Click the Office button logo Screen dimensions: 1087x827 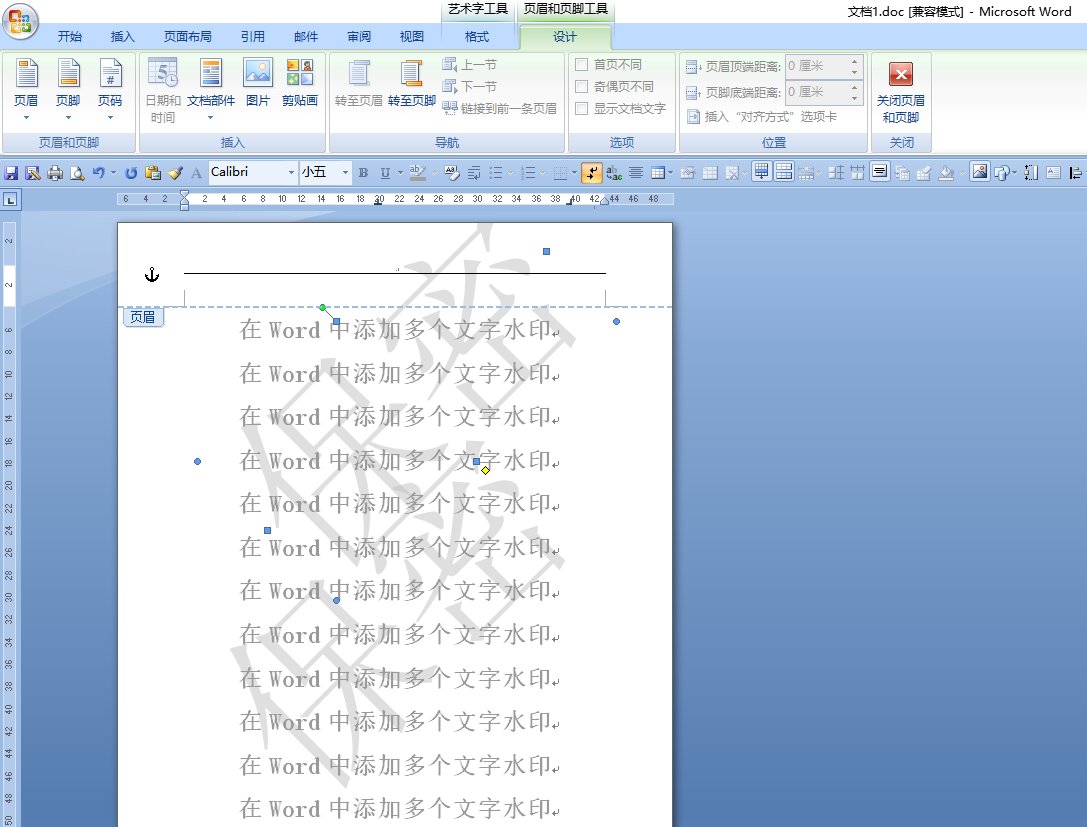[20, 21]
